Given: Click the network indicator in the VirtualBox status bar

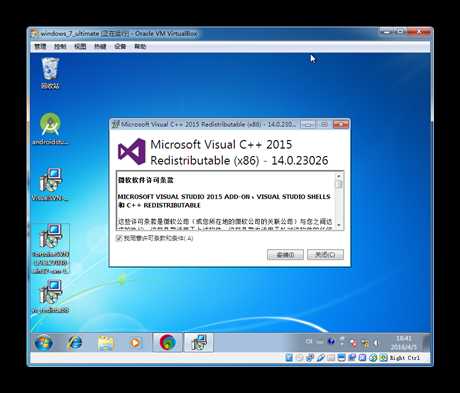Looking at the screenshot, I should click(309, 358).
